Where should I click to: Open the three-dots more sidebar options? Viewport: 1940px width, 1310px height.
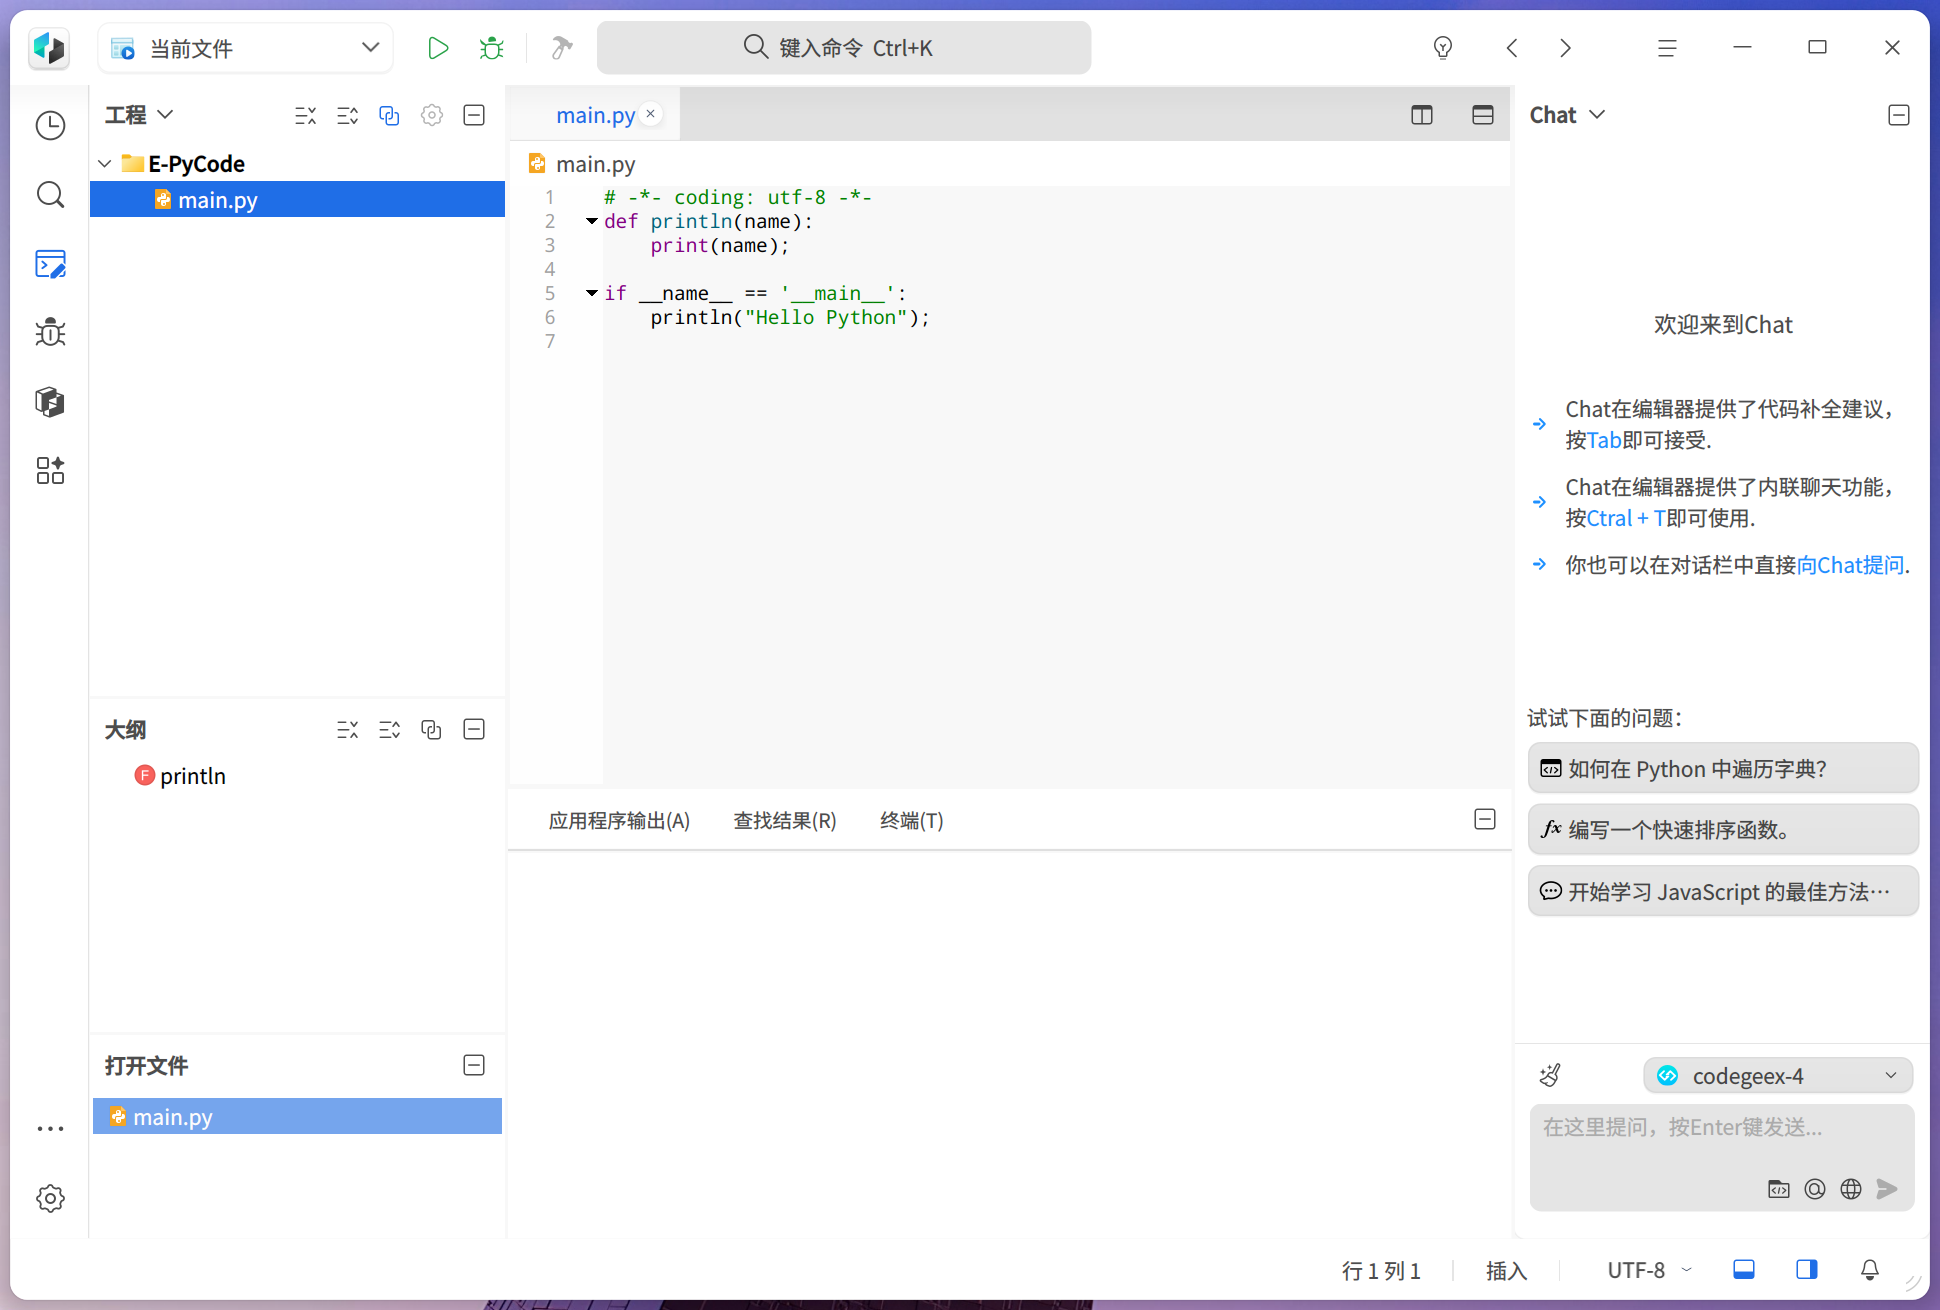50,1129
